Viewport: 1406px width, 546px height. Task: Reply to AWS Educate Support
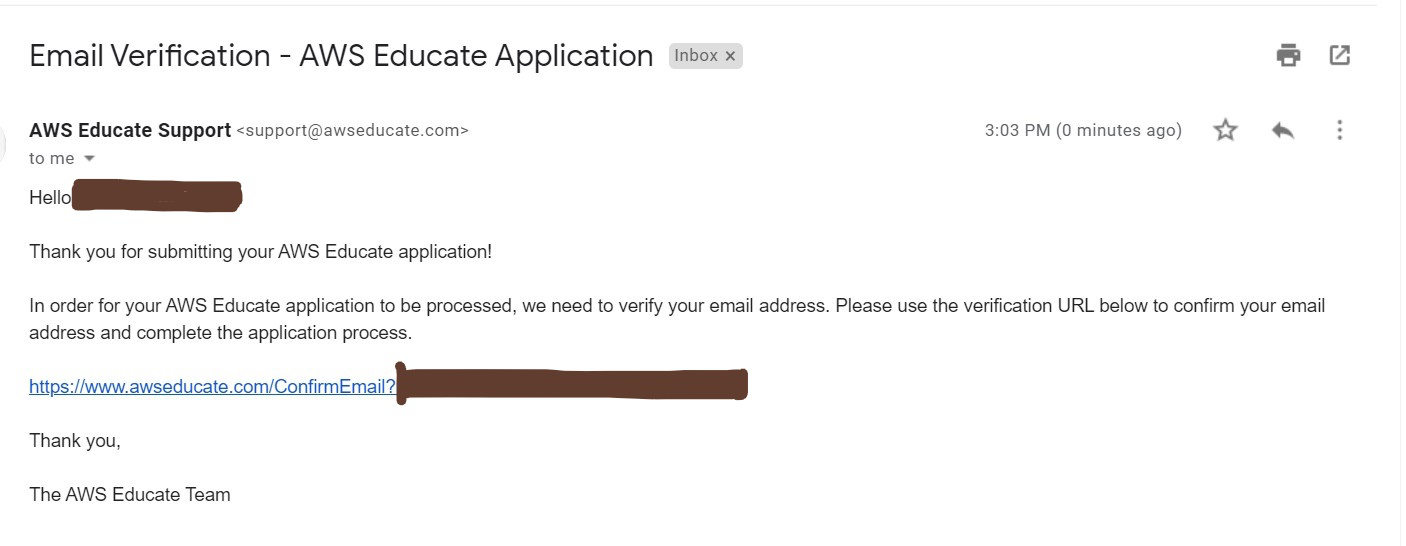coord(1283,130)
